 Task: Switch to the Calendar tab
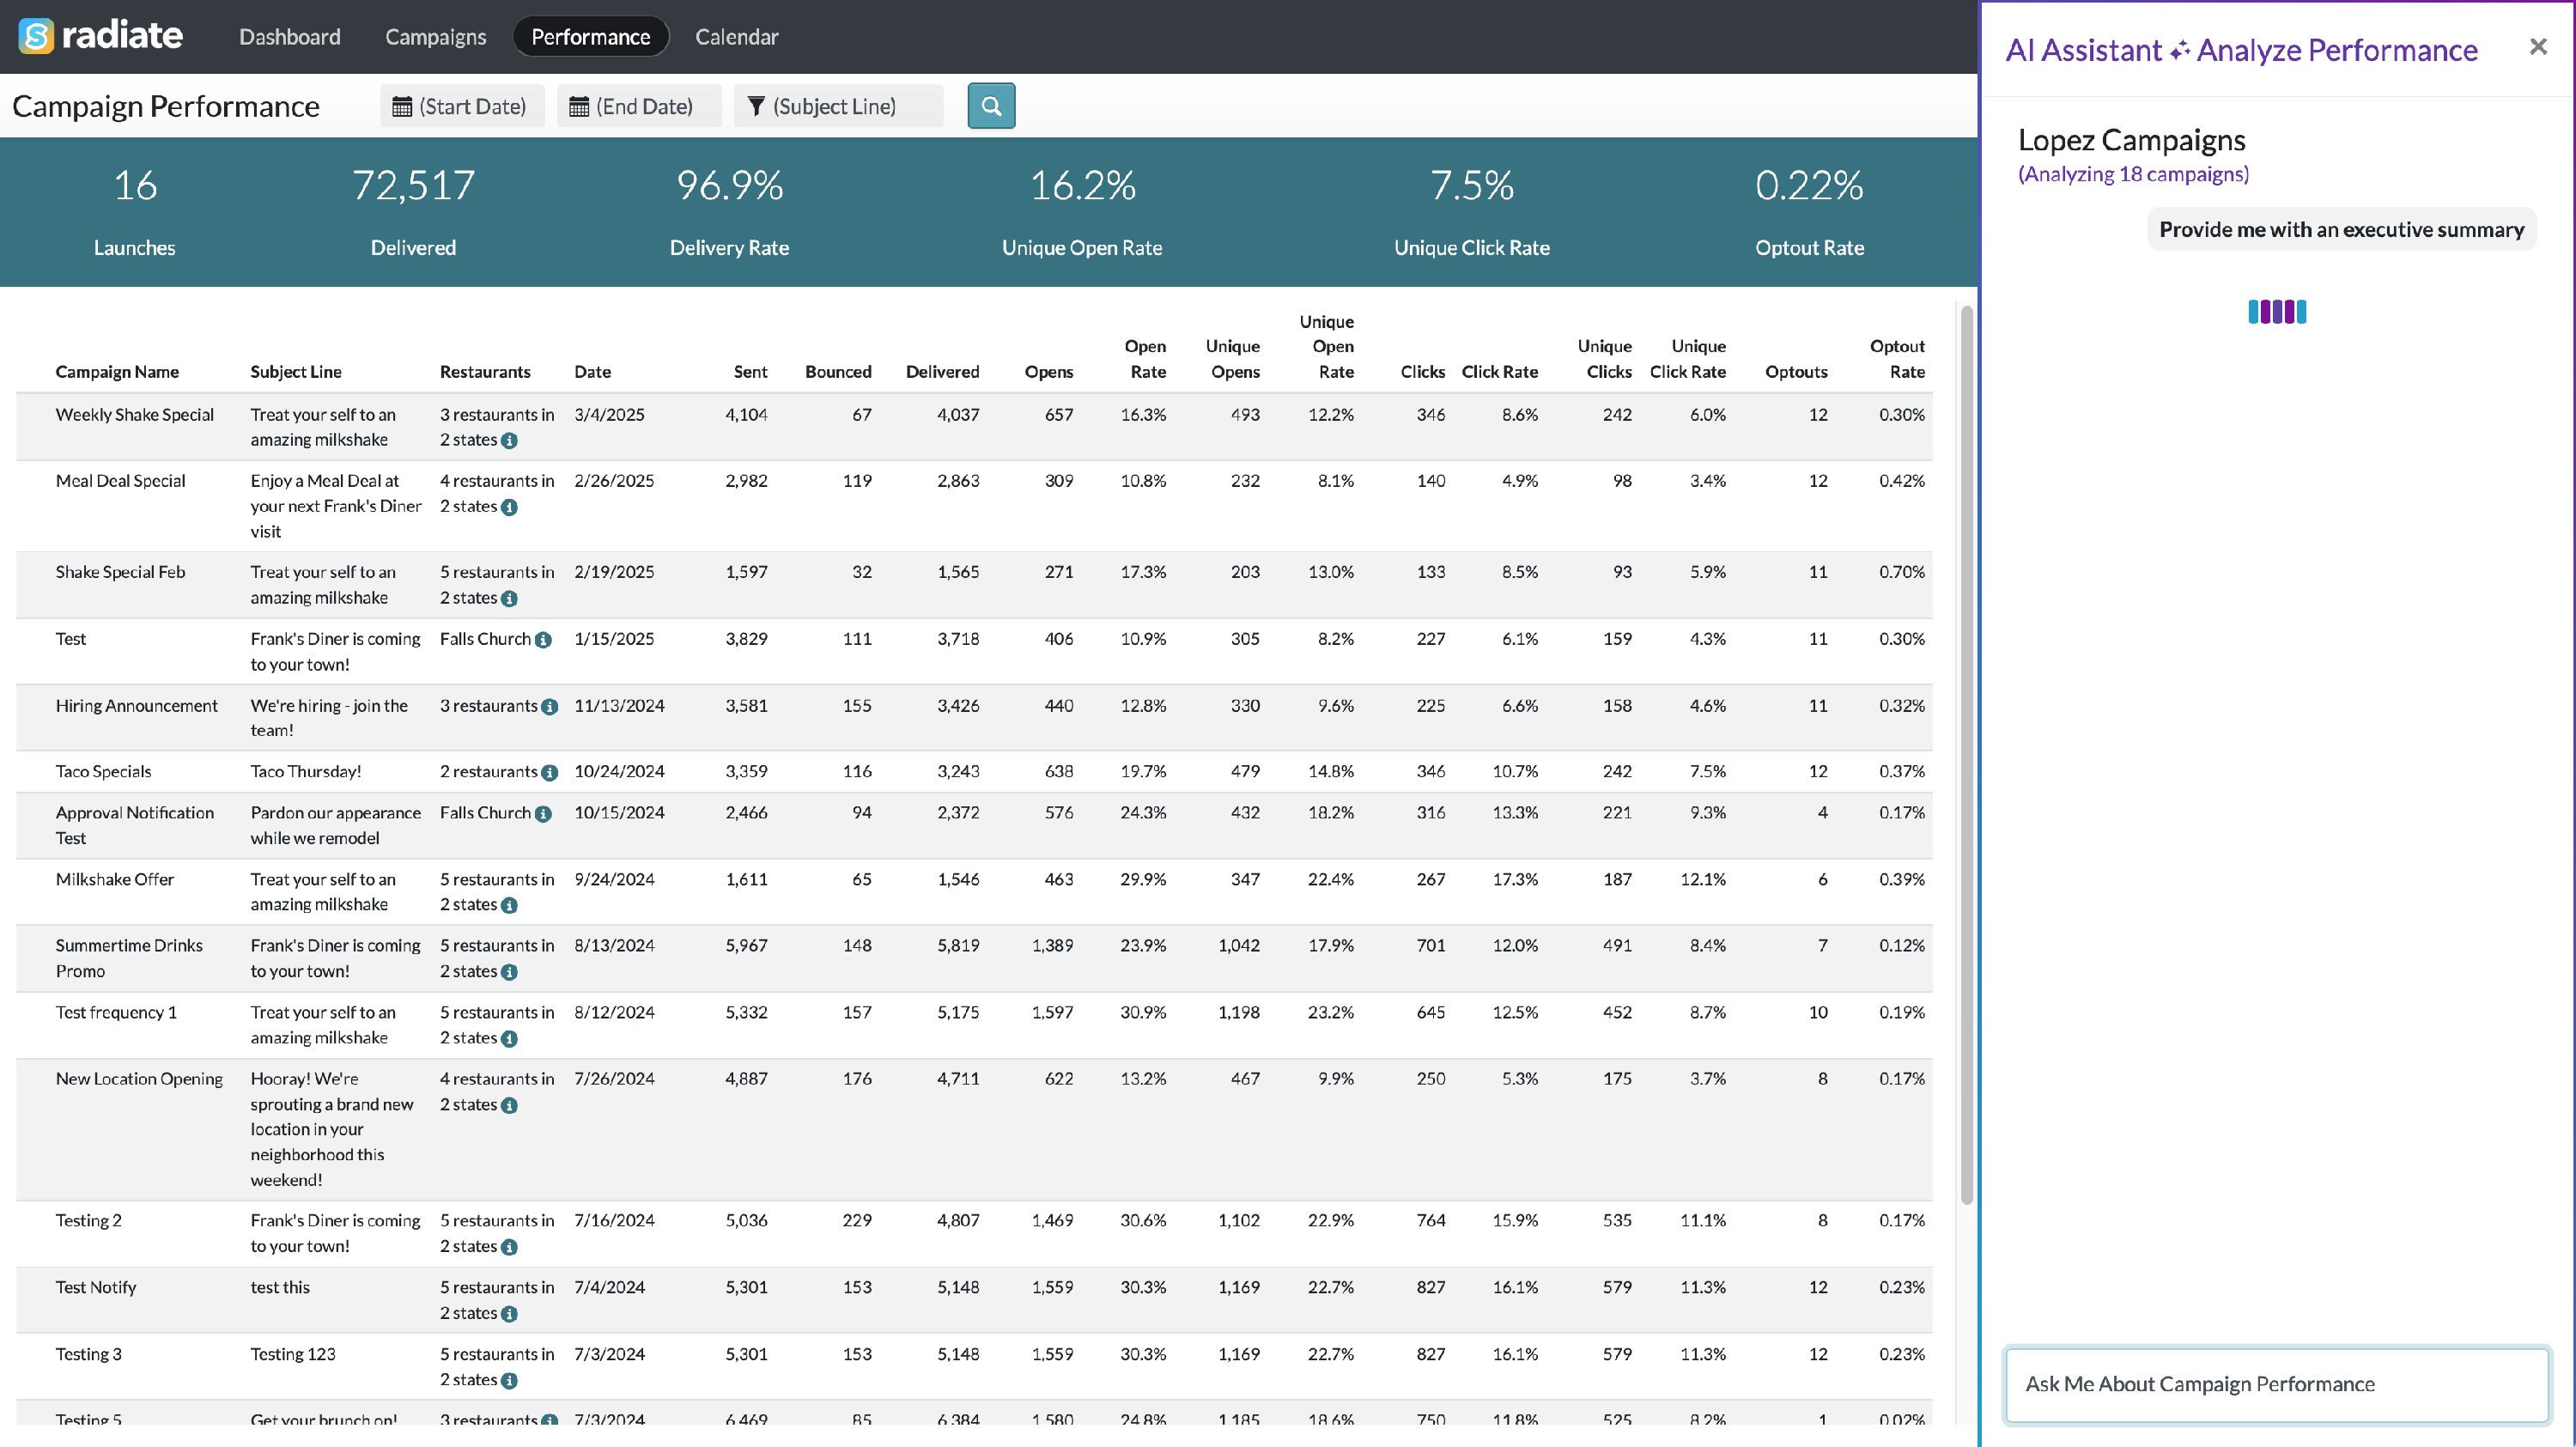click(x=736, y=37)
